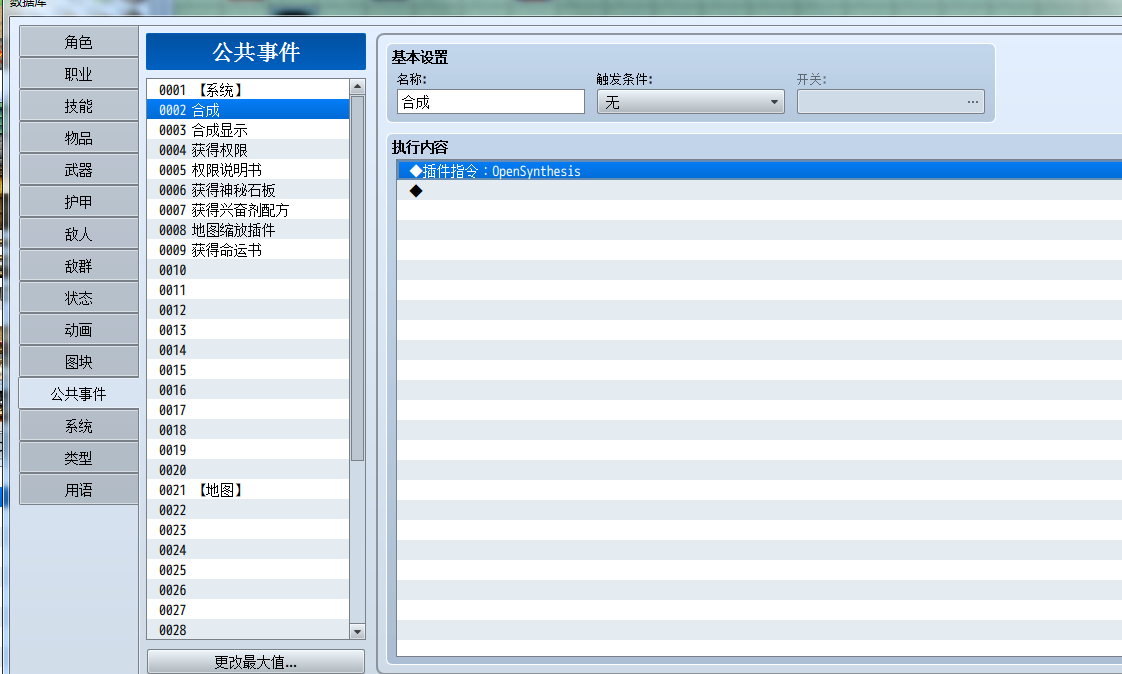The height and width of the screenshot is (674, 1122).
Task: Select the 动画 tab
Action: (79, 330)
